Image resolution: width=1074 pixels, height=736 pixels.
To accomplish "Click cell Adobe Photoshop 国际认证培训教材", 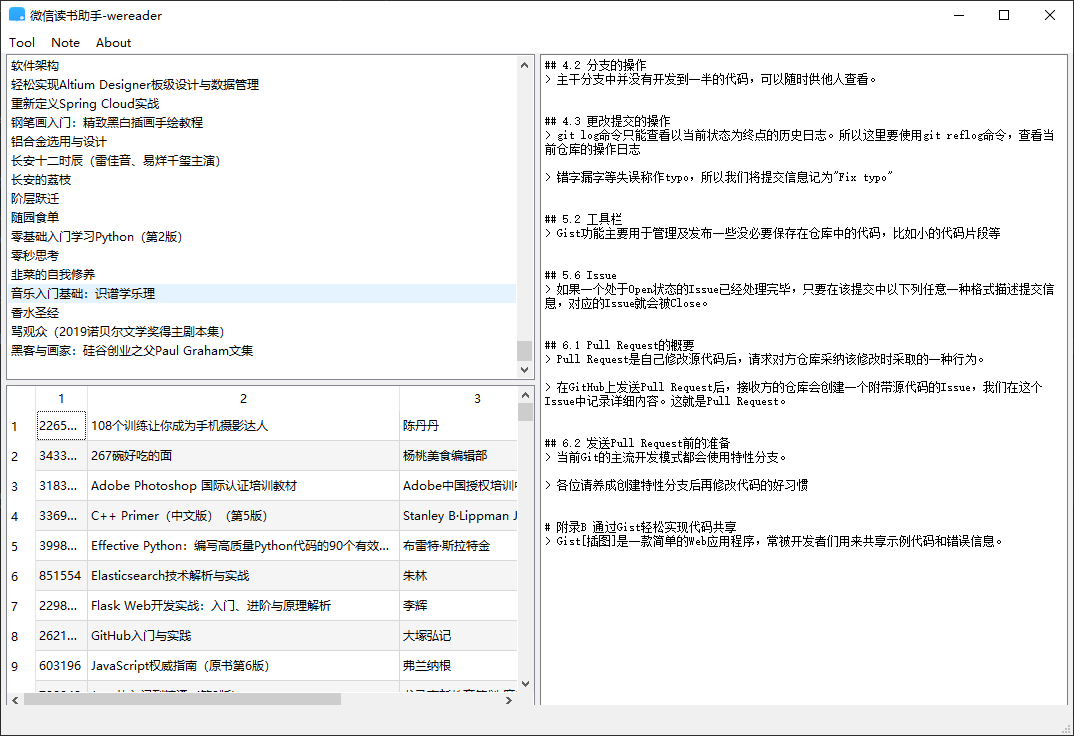I will pyautogui.click(x=243, y=486).
